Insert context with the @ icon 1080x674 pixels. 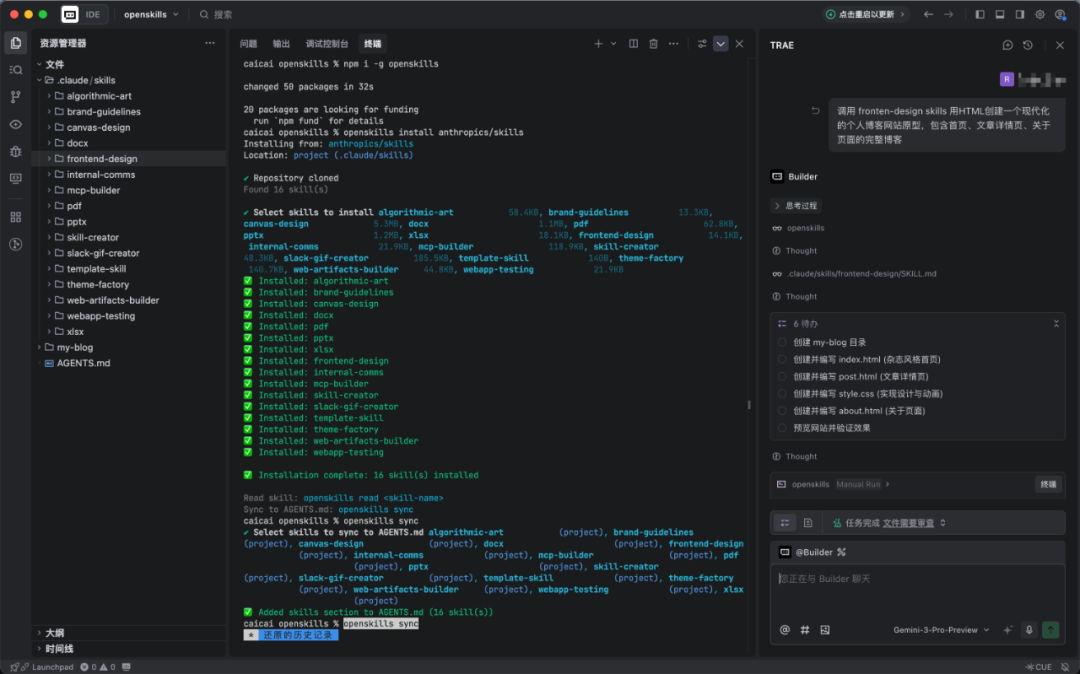(785, 629)
